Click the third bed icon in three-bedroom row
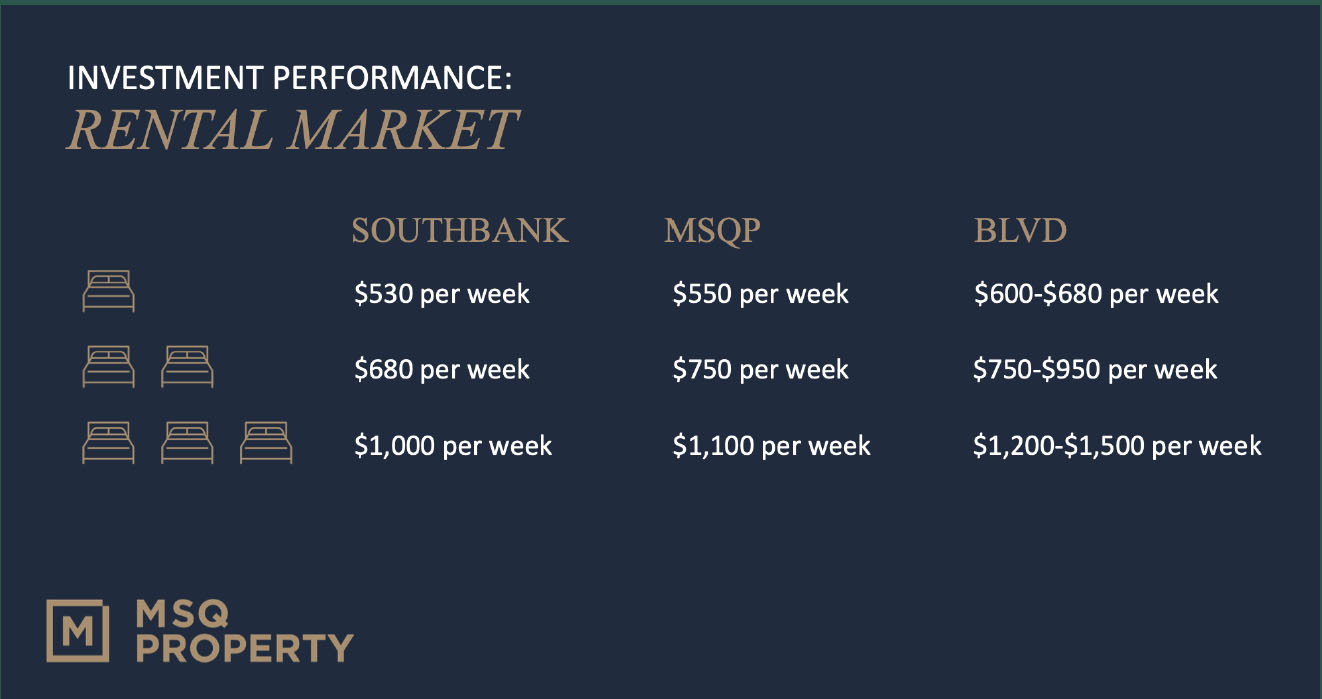1322x699 pixels. (266, 443)
